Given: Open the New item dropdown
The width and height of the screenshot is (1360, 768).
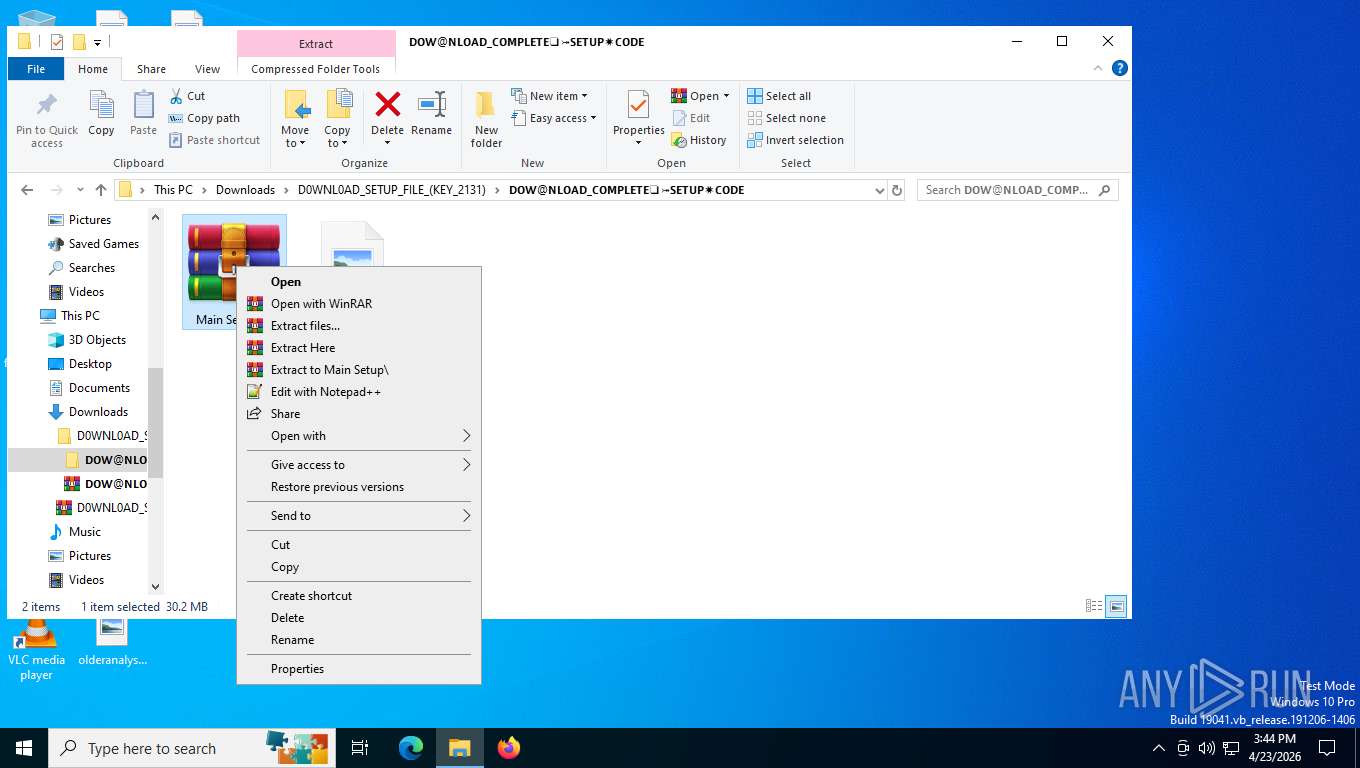Looking at the screenshot, I should click(x=549, y=96).
